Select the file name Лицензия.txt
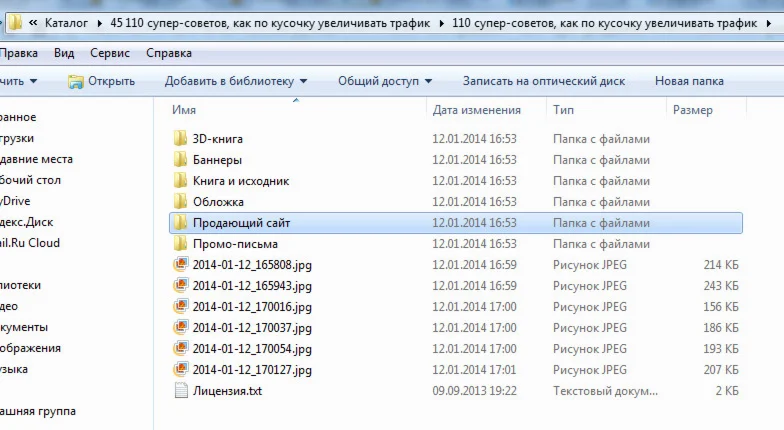Viewport: 784px width, 430px height. pyautogui.click(x=228, y=391)
